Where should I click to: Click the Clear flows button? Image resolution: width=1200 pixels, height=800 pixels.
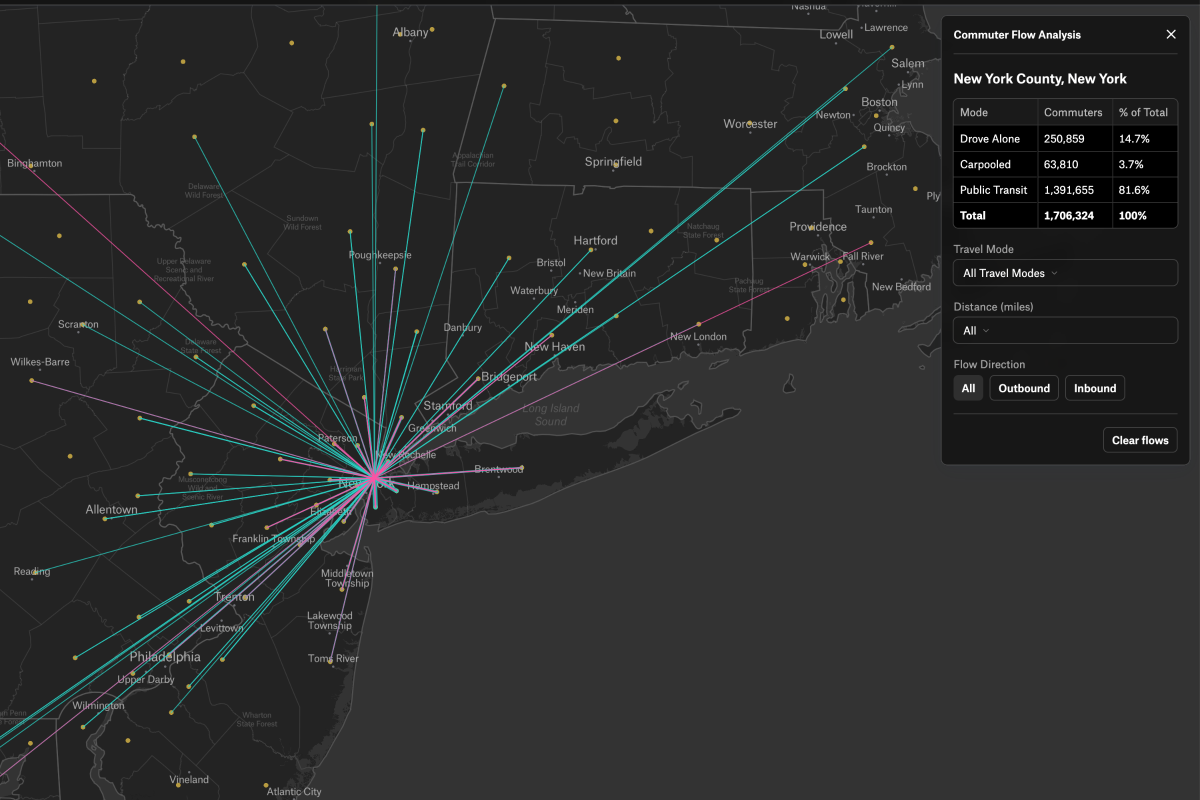pos(1139,439)
